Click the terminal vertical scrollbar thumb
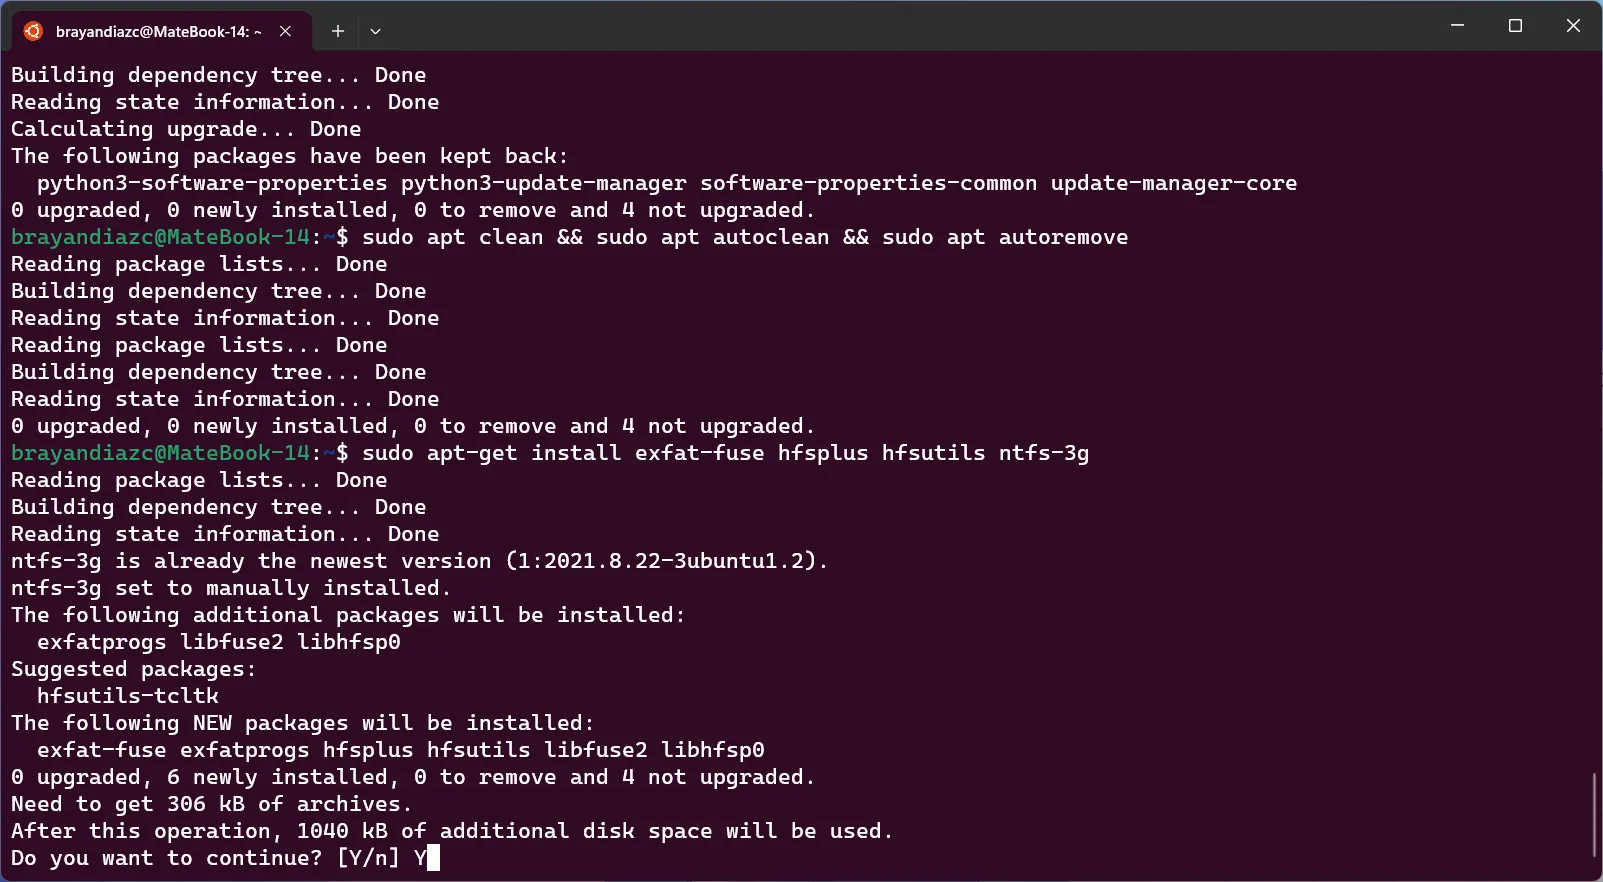1603x882 pixels. point(1595,814)
